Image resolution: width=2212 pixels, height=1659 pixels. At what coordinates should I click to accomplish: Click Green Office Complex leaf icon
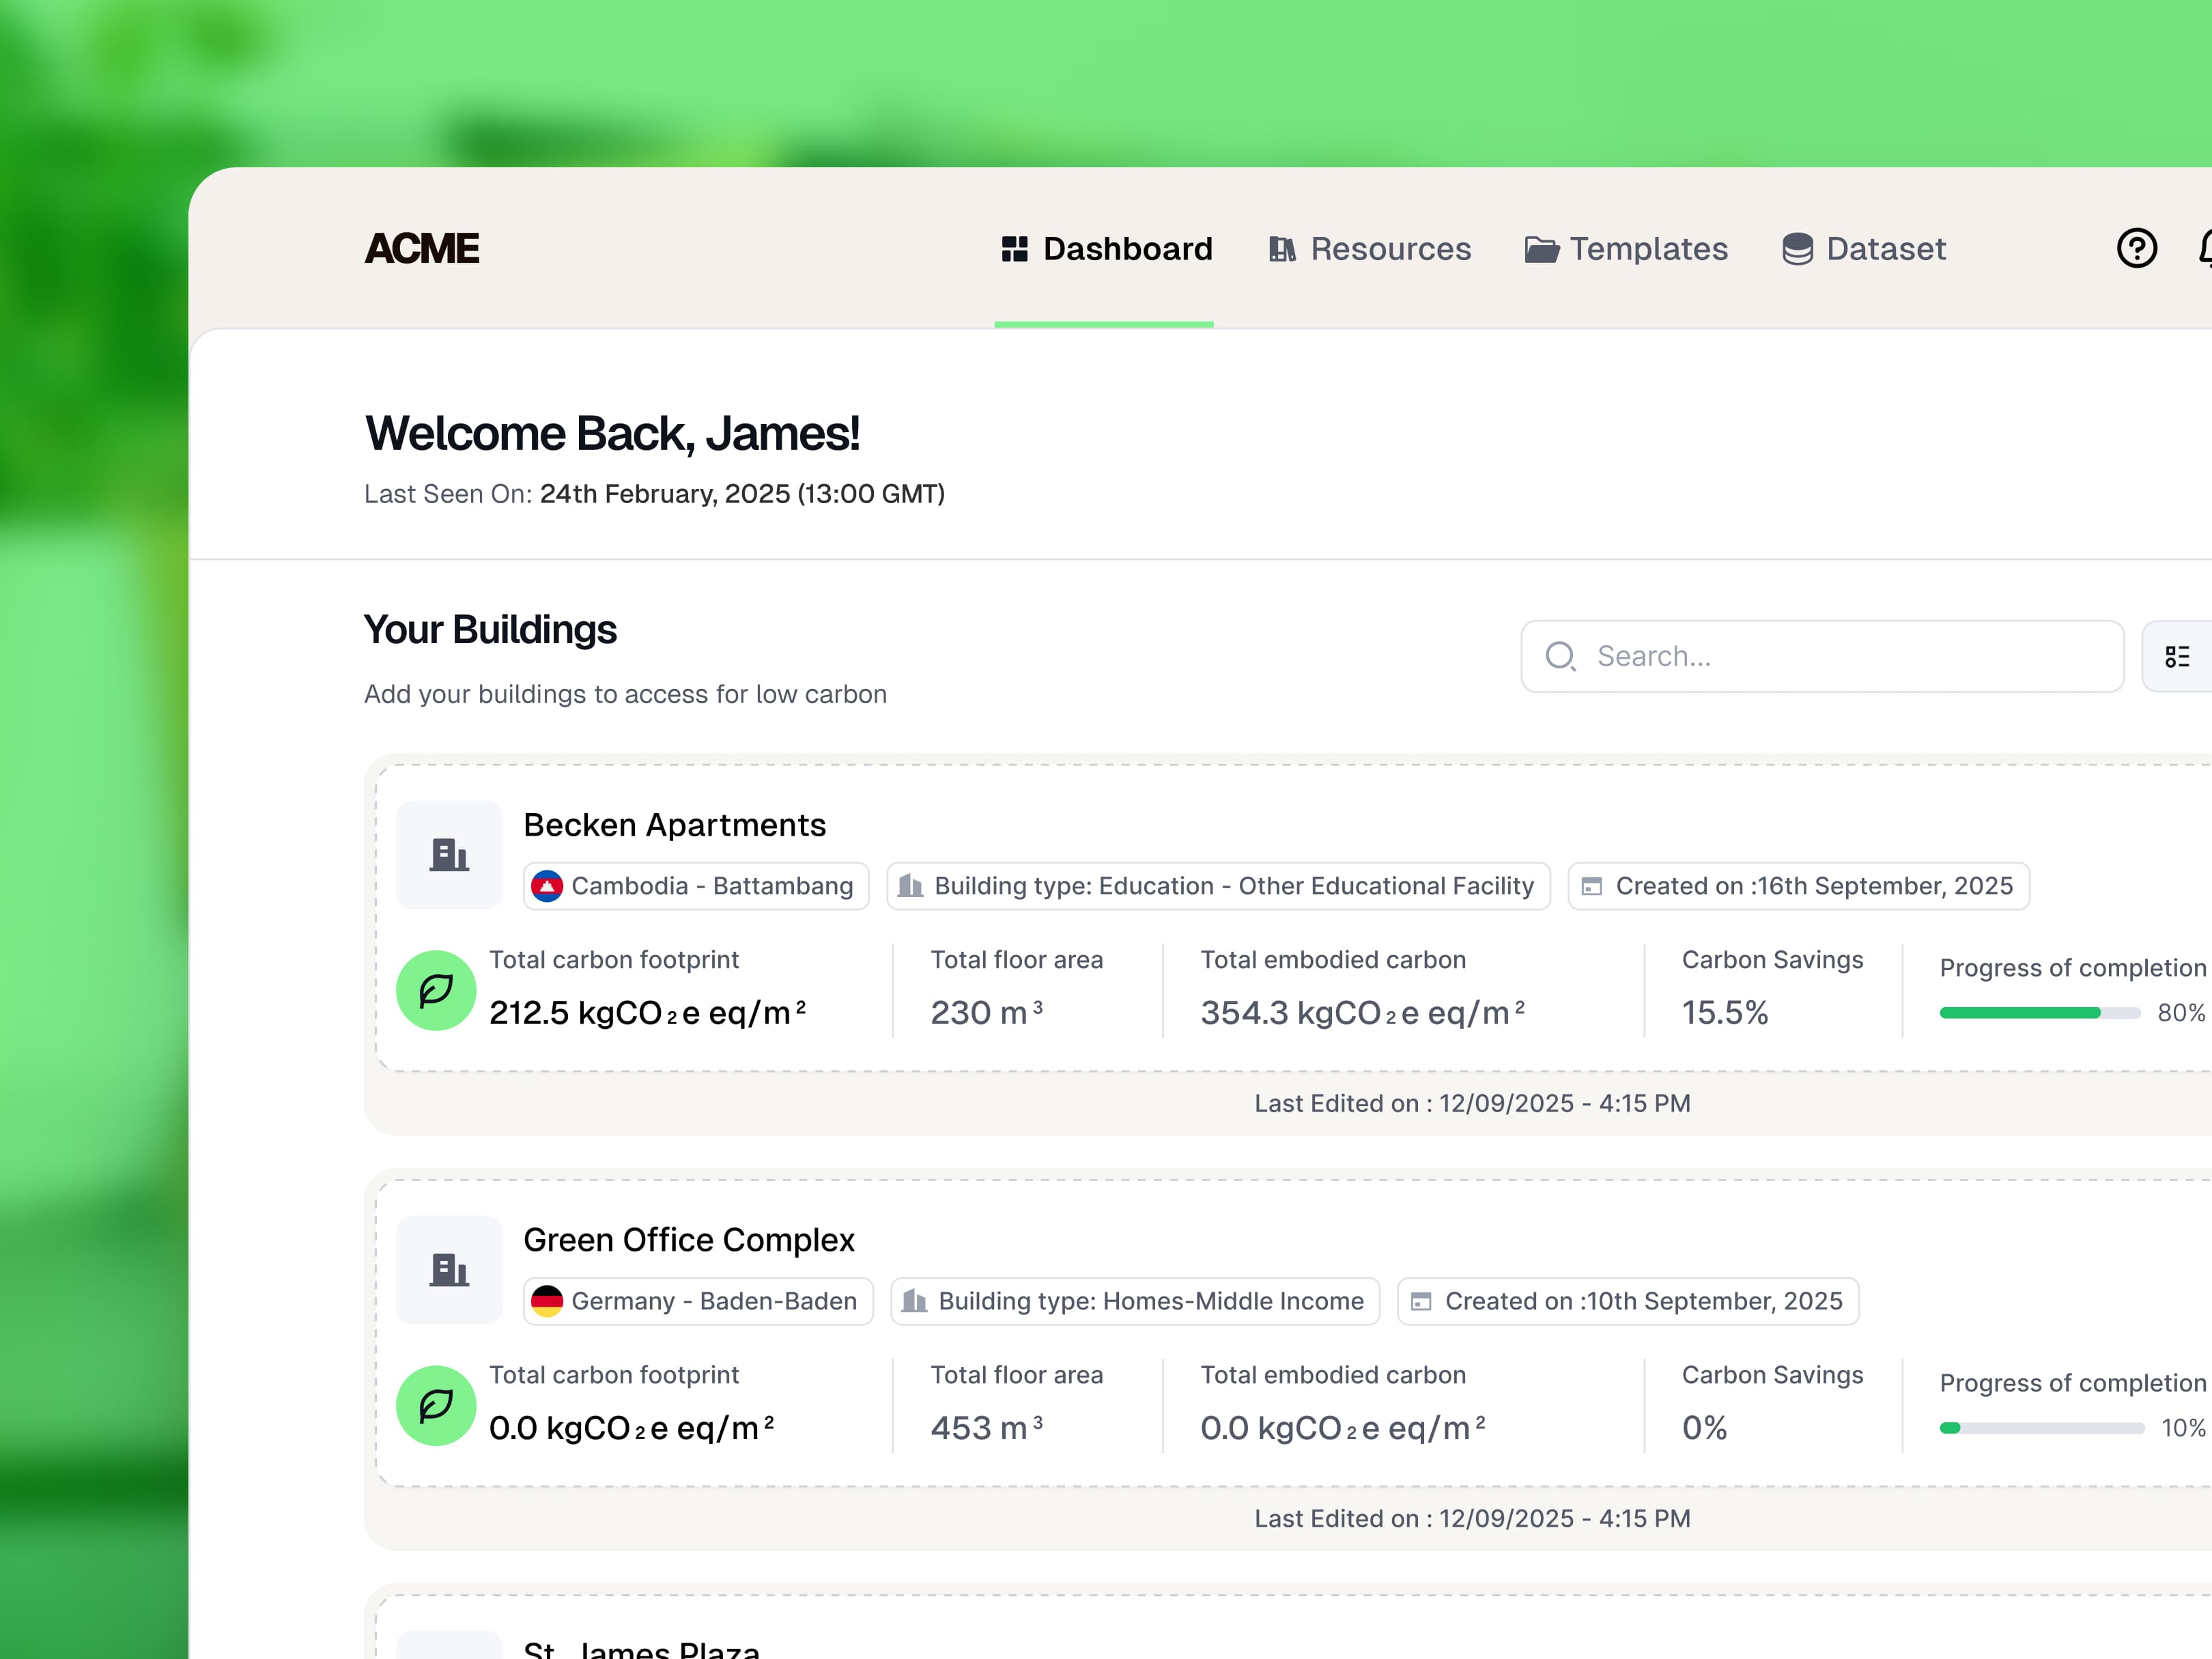click(436, 1405)
